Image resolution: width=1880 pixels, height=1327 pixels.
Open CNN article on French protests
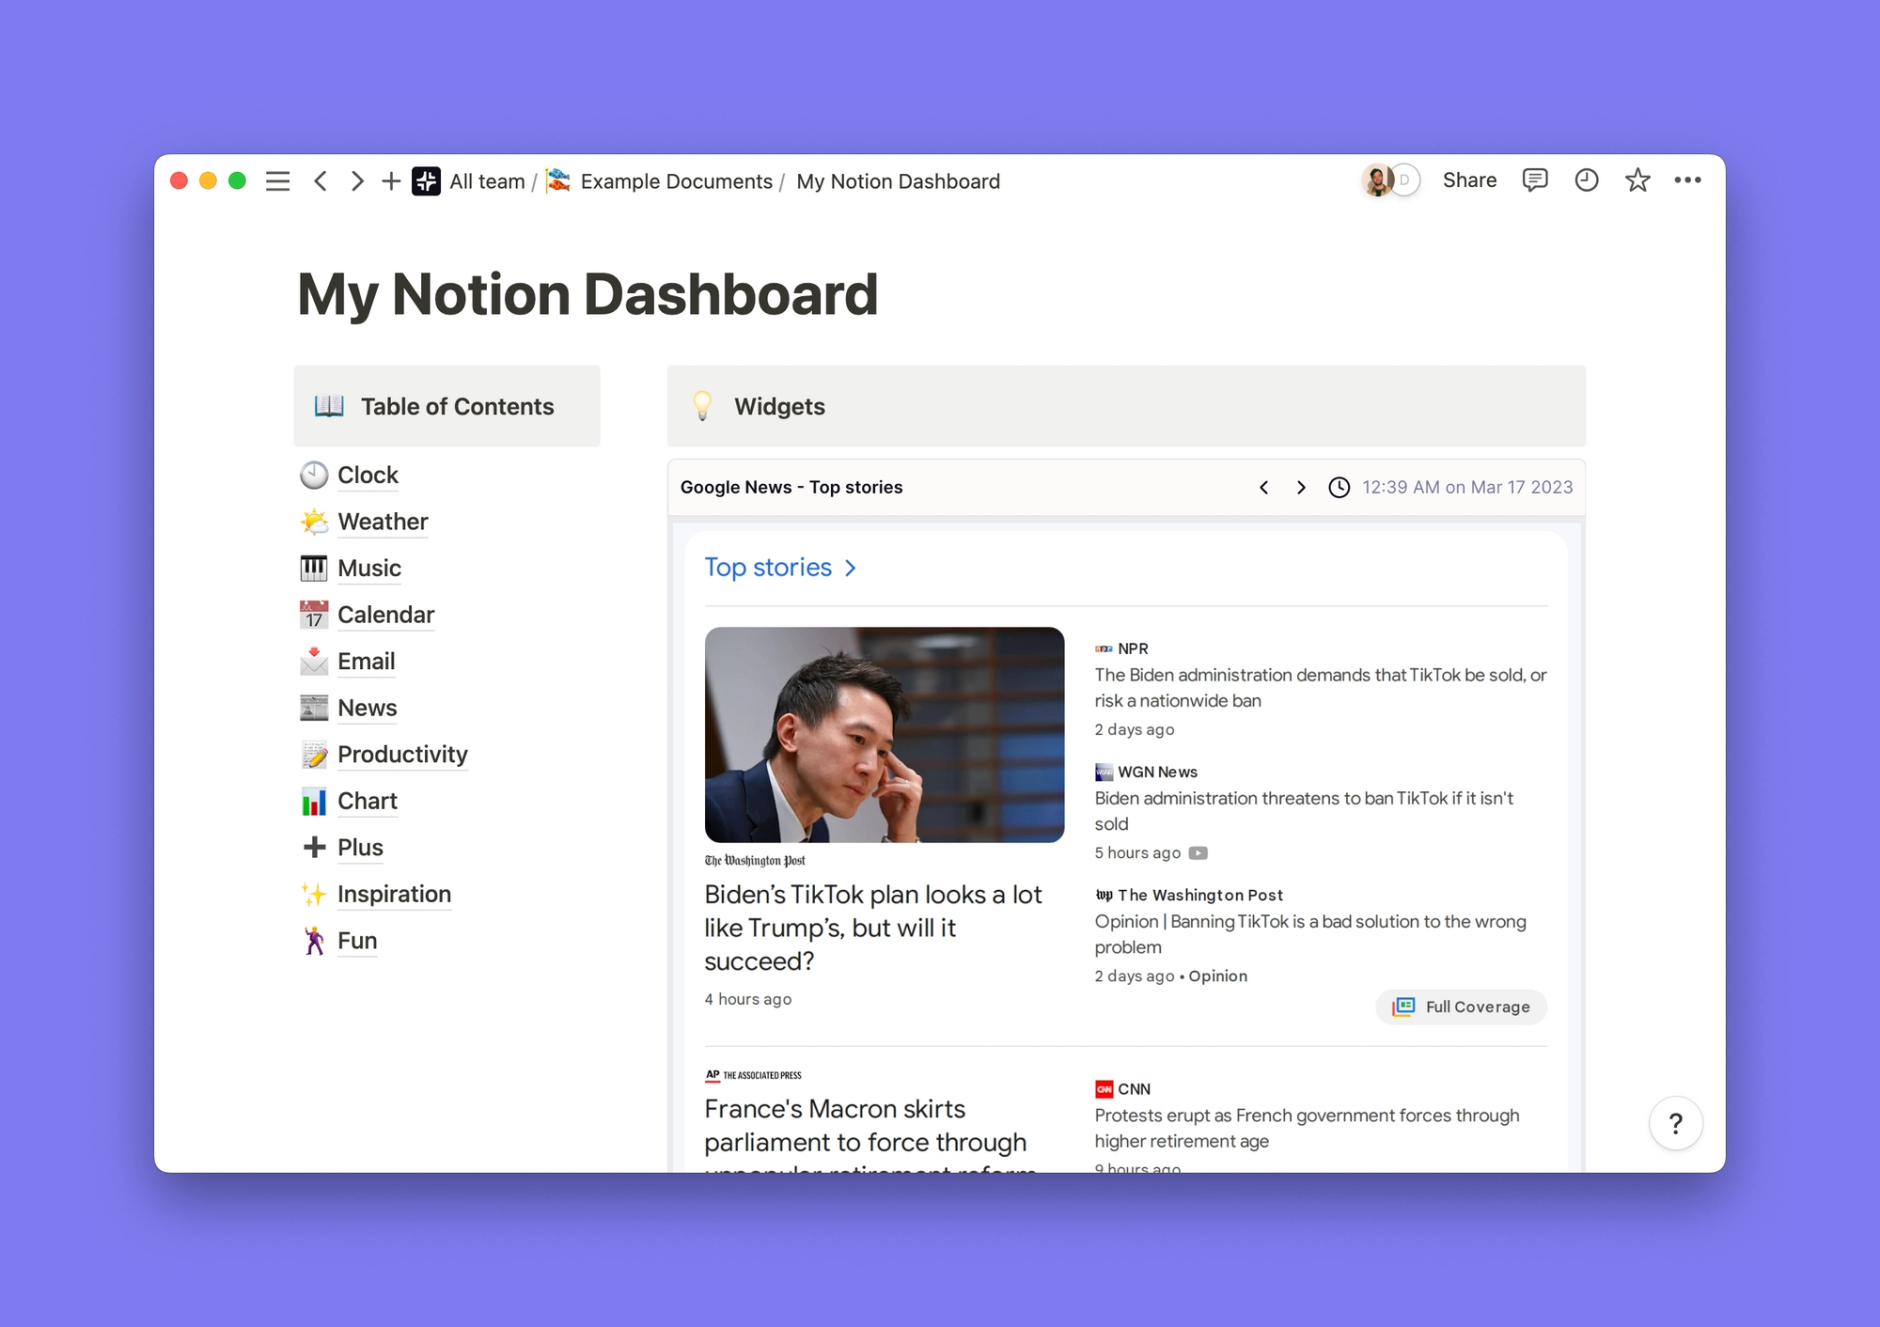pyautogui.click(x=1306, y=1128)
